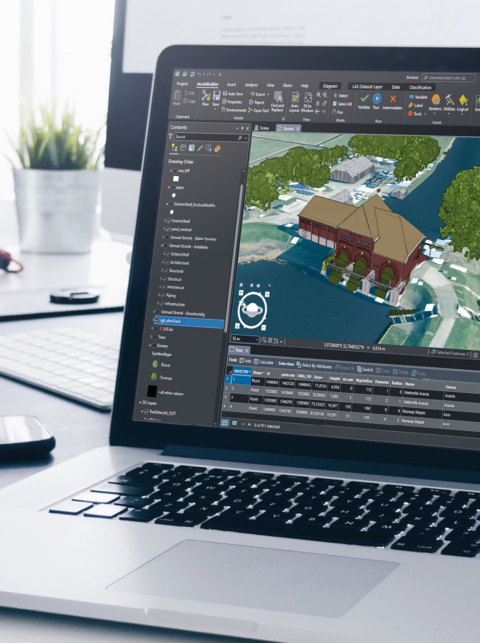Image resolution: width=480 pixels, height=643 pixels.
Task: Insert Iterators from the ribbon
Action: click(x=435, y=100)
